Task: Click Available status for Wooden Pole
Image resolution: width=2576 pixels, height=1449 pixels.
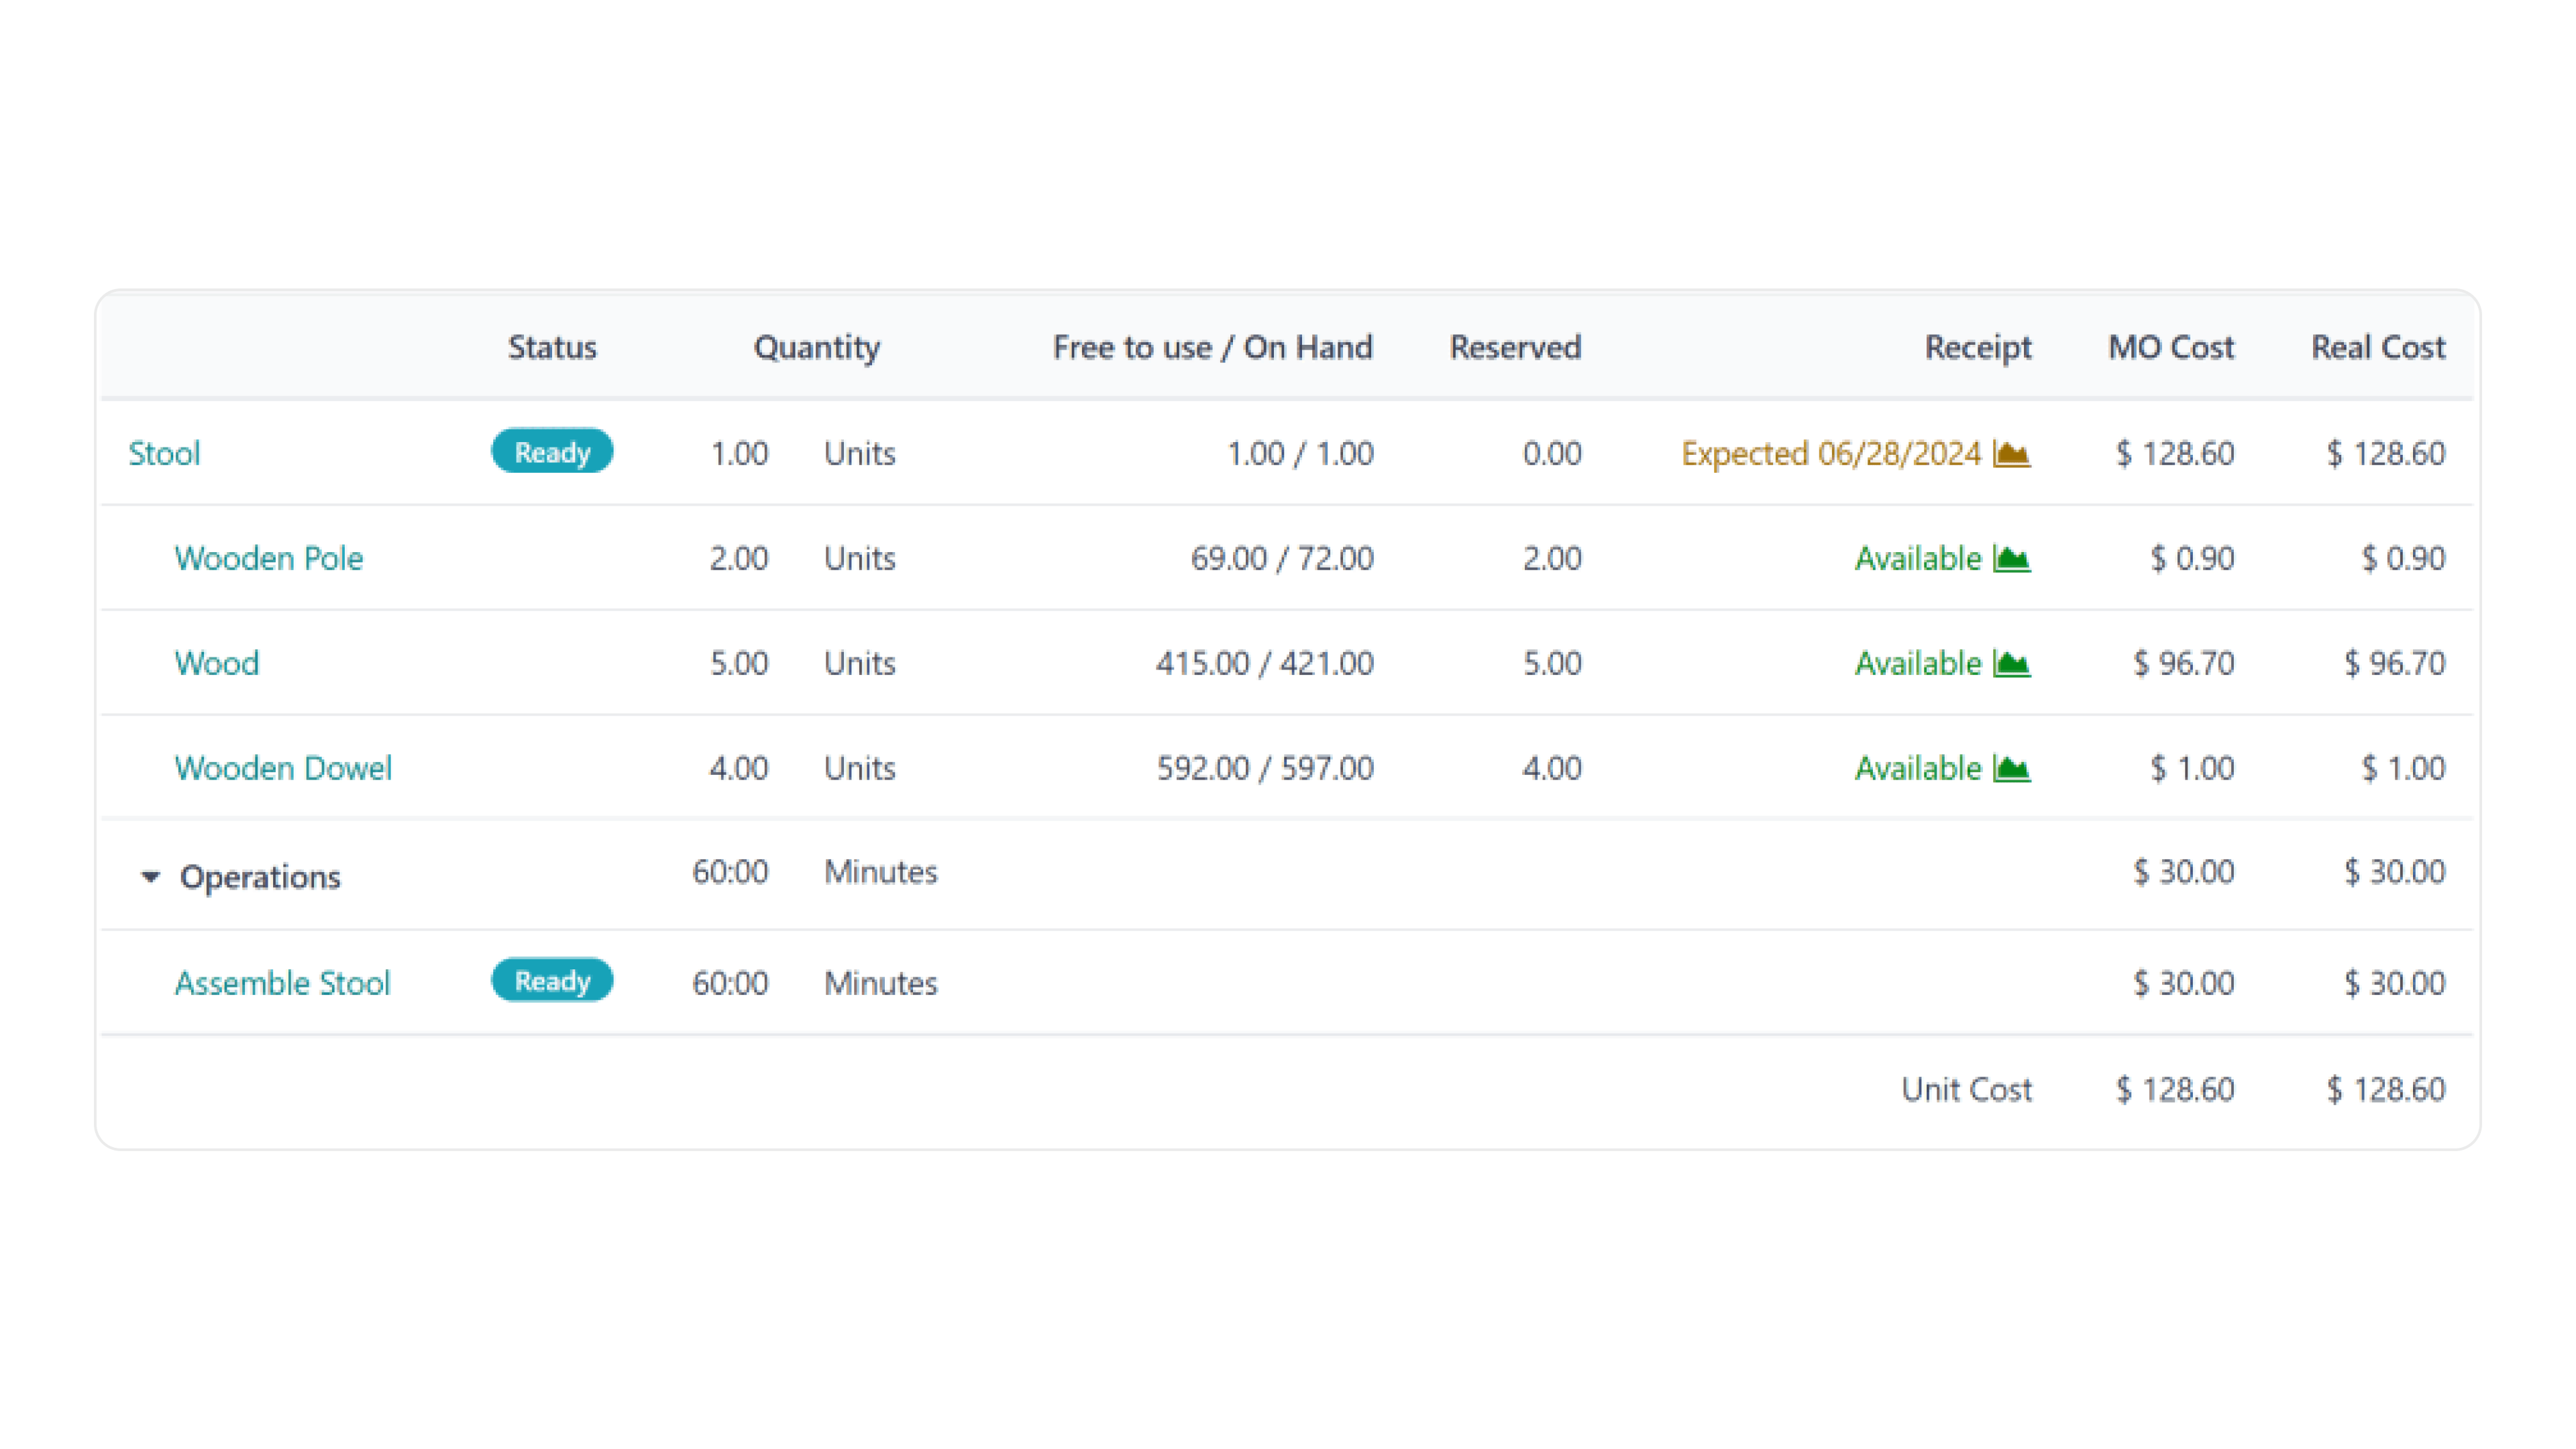Action: 1917,558
